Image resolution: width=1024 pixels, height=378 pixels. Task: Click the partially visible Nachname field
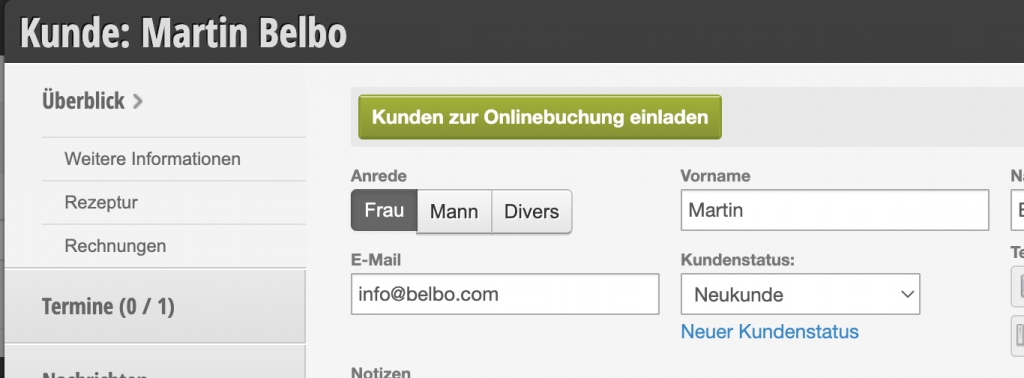(x=1017, y=210)
